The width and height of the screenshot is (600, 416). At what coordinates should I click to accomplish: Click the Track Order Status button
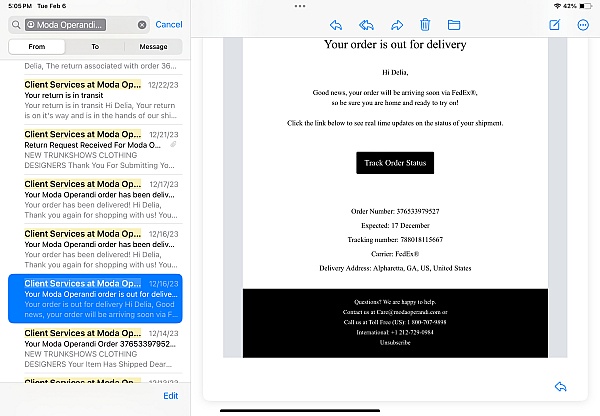(x=395, y=163)
